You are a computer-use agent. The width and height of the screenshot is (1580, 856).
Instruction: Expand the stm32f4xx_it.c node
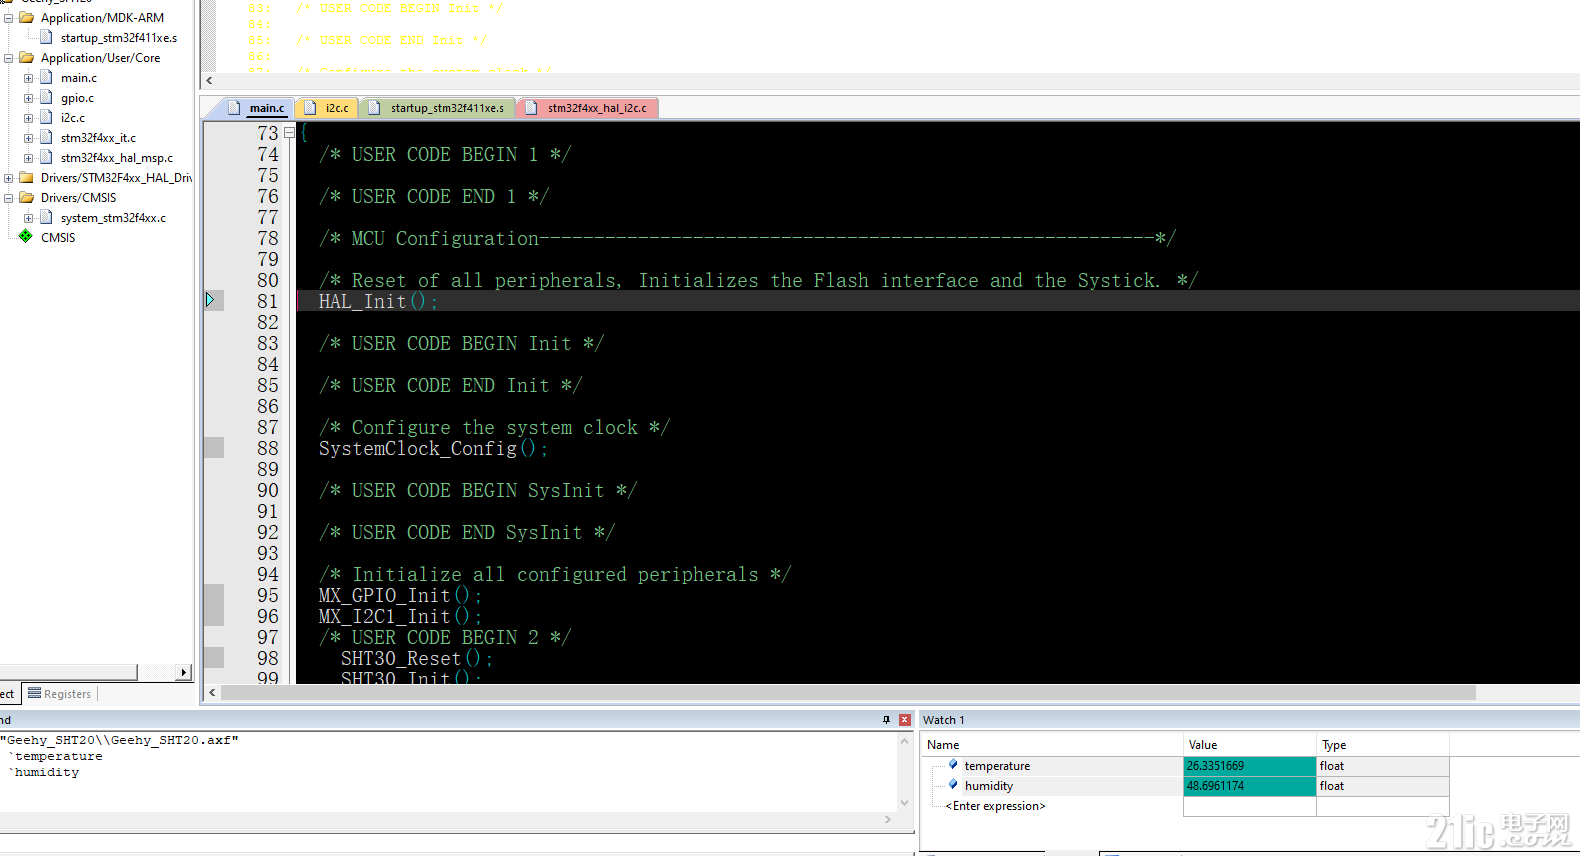click(x=28, y=138)
